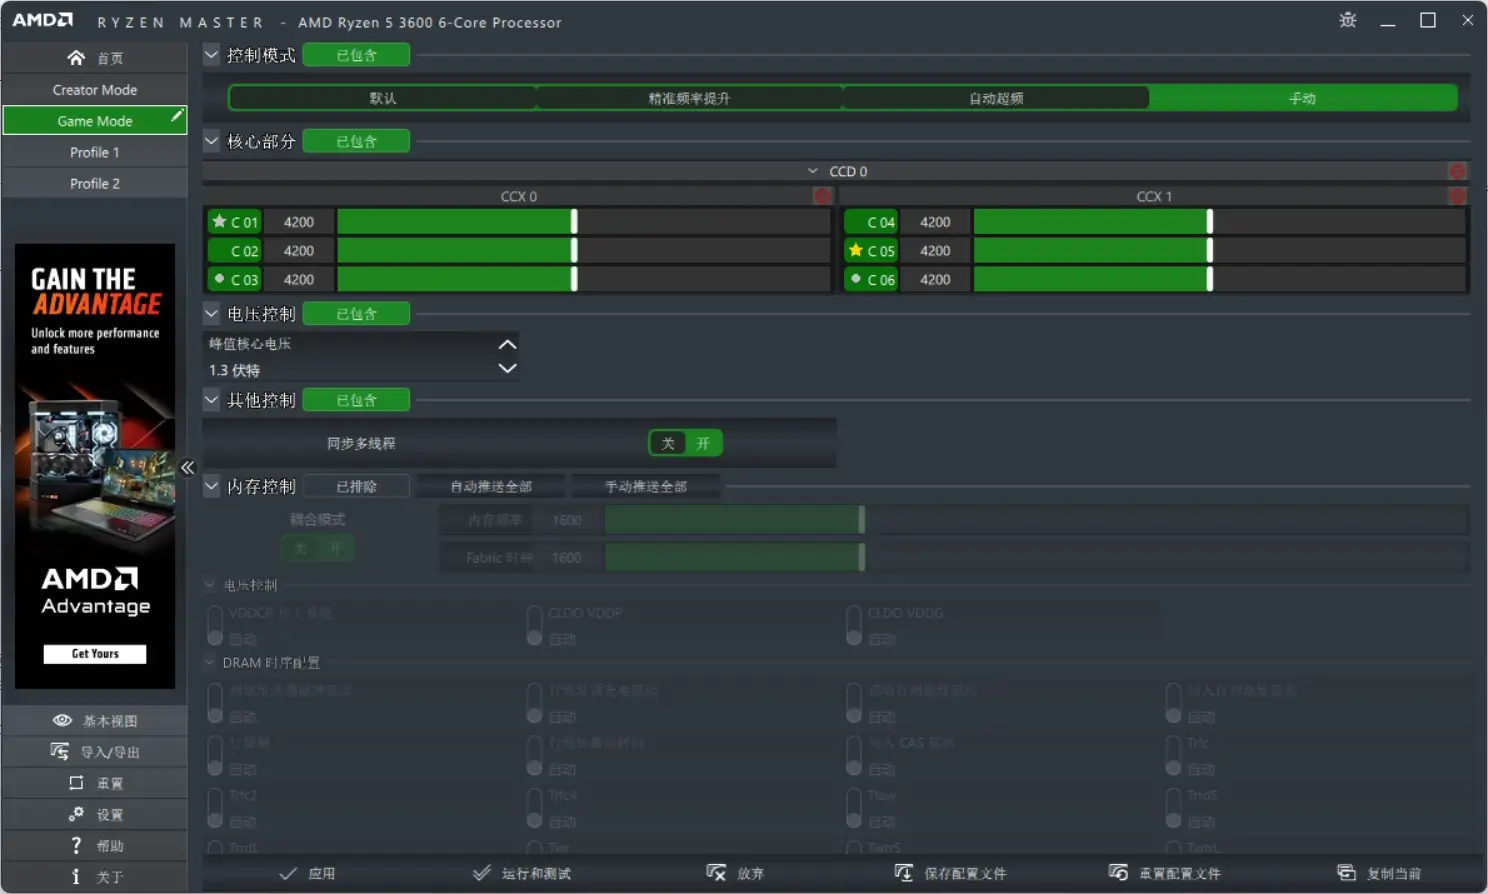Screen dimensions: 1488x894
Task: Click the 应用 checkmark icon
Action: 288,873
